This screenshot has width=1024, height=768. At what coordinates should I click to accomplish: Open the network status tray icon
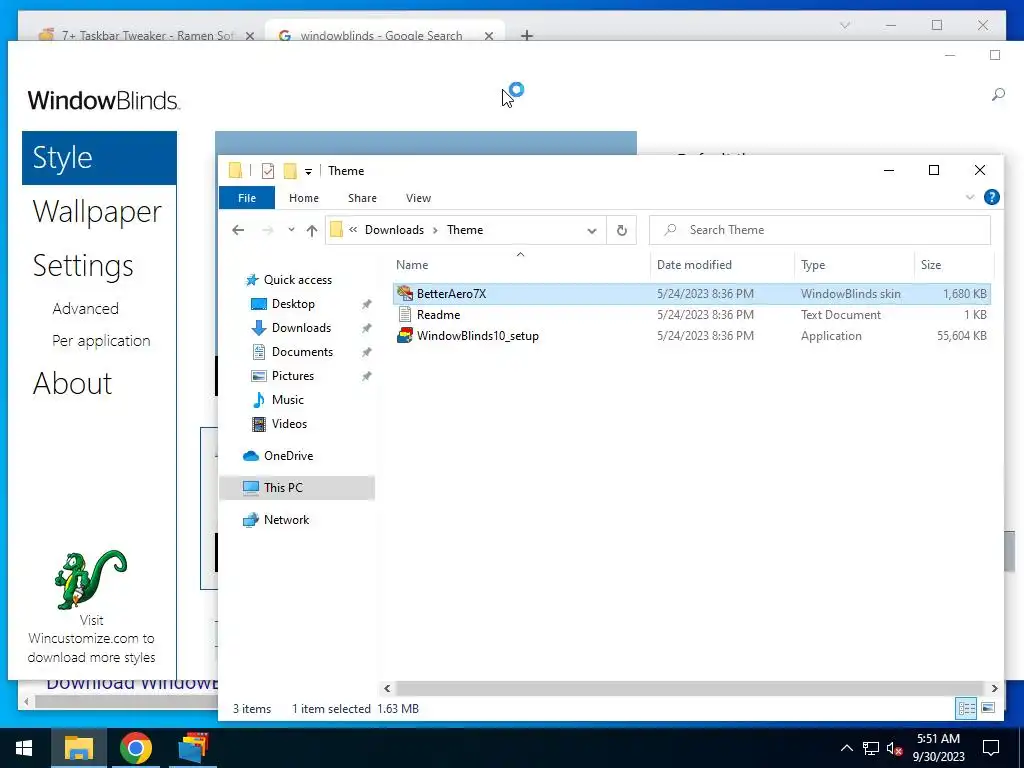[x=871, y=748]
